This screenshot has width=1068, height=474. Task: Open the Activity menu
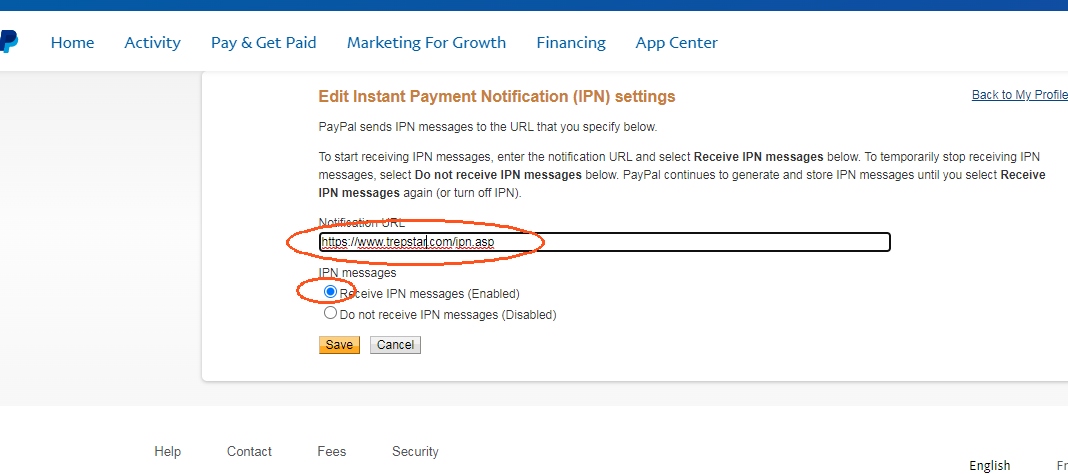153,43
